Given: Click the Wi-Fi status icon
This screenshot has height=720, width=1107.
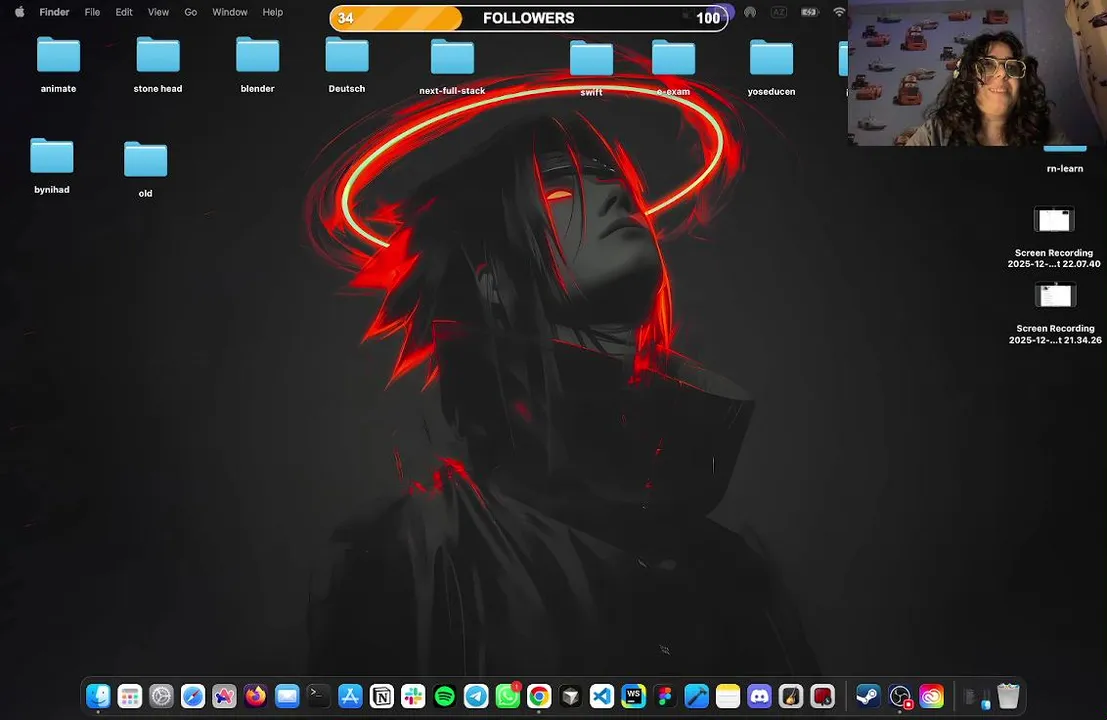Looking at the screenshot, I should (839, 12).
